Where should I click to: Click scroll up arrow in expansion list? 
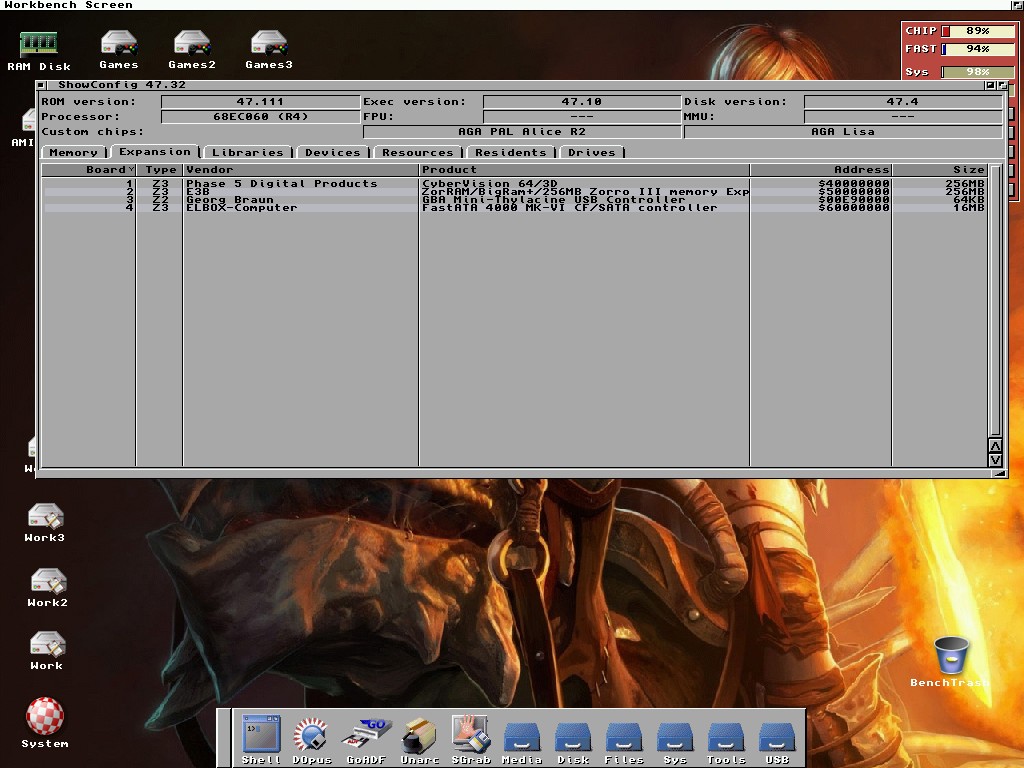(995, 445)
